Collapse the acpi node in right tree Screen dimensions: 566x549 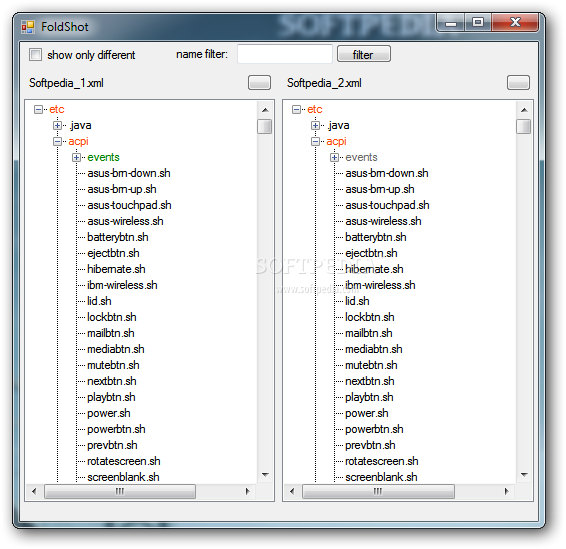click(x=315, y=141)
